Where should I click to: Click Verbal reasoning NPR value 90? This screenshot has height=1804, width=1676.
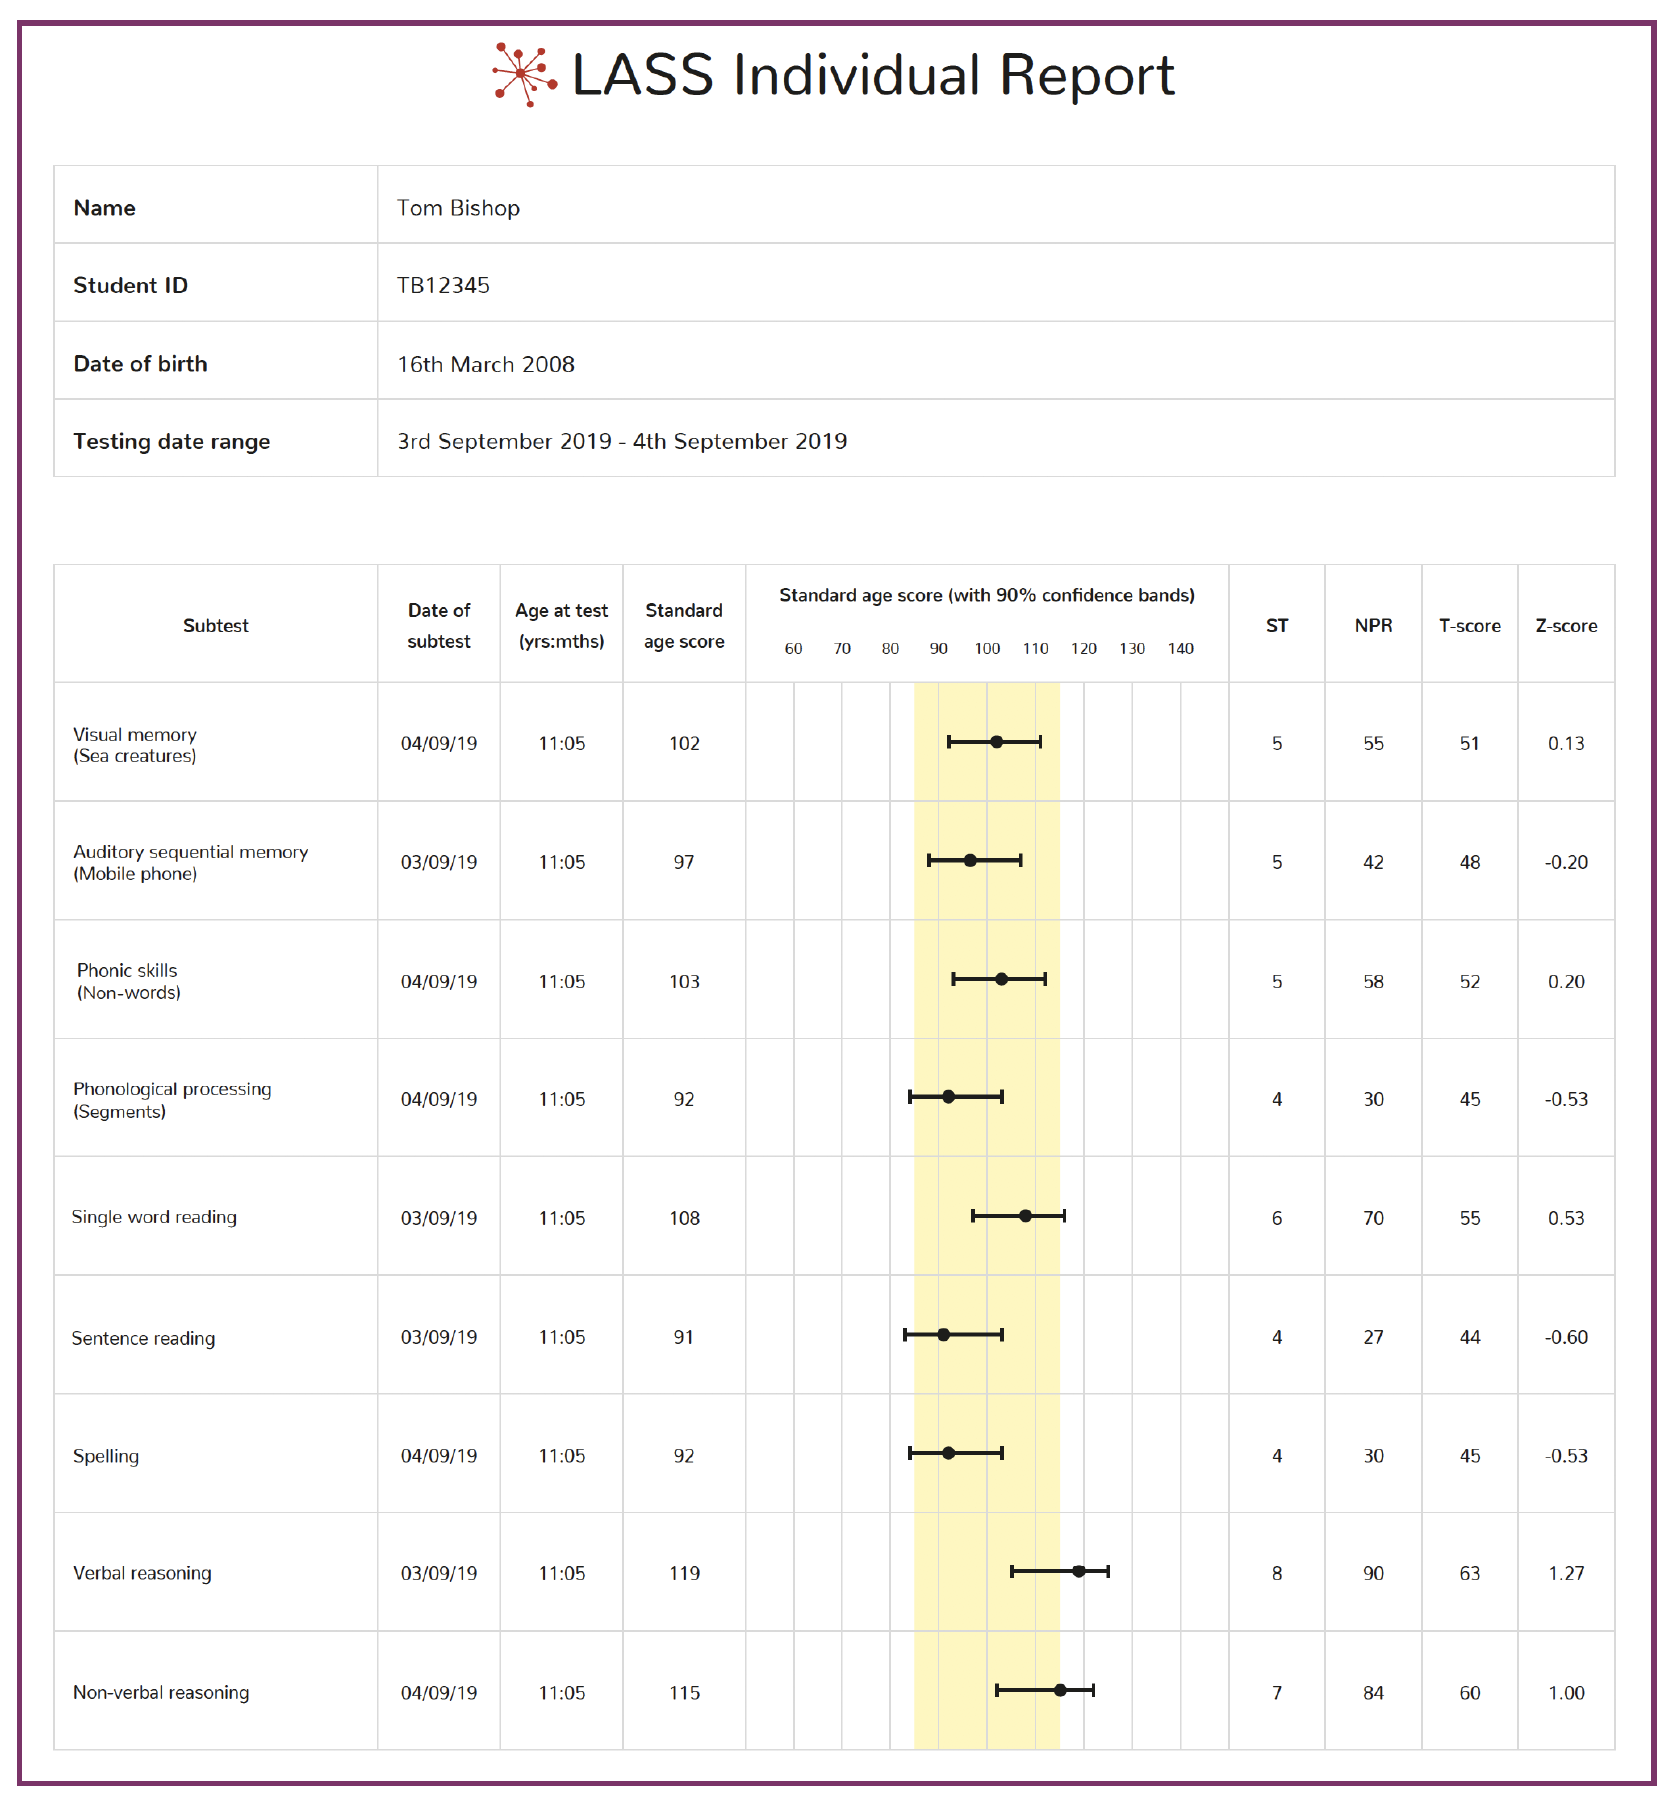pos(1373,1573)
